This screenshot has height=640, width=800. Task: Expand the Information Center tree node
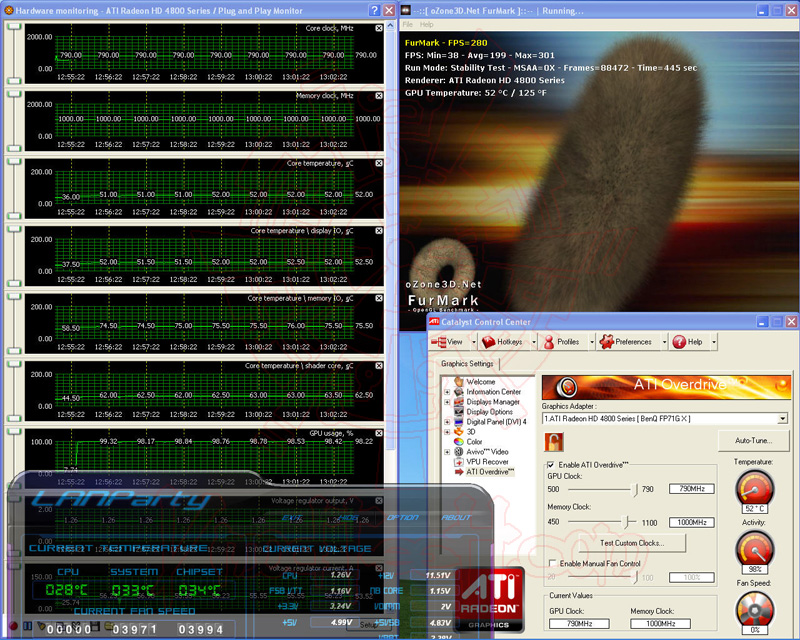point(447,392)
